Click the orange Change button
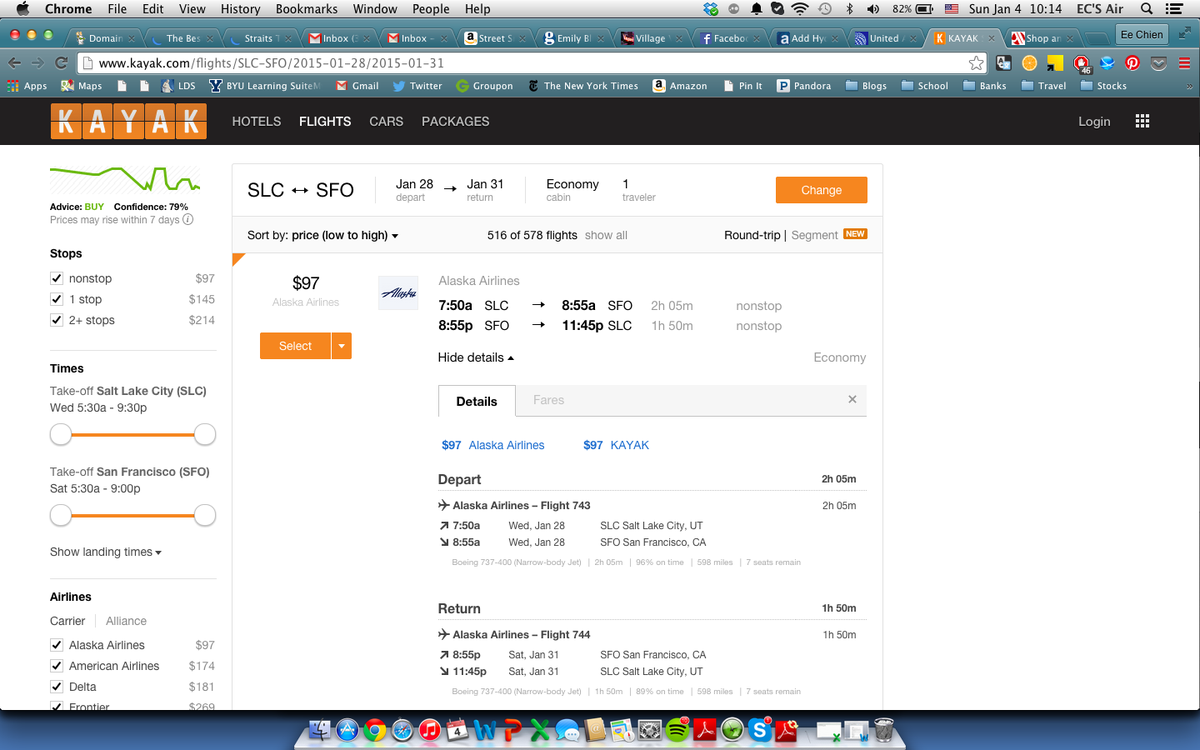The image size is (1200, 750). [821, 190]
